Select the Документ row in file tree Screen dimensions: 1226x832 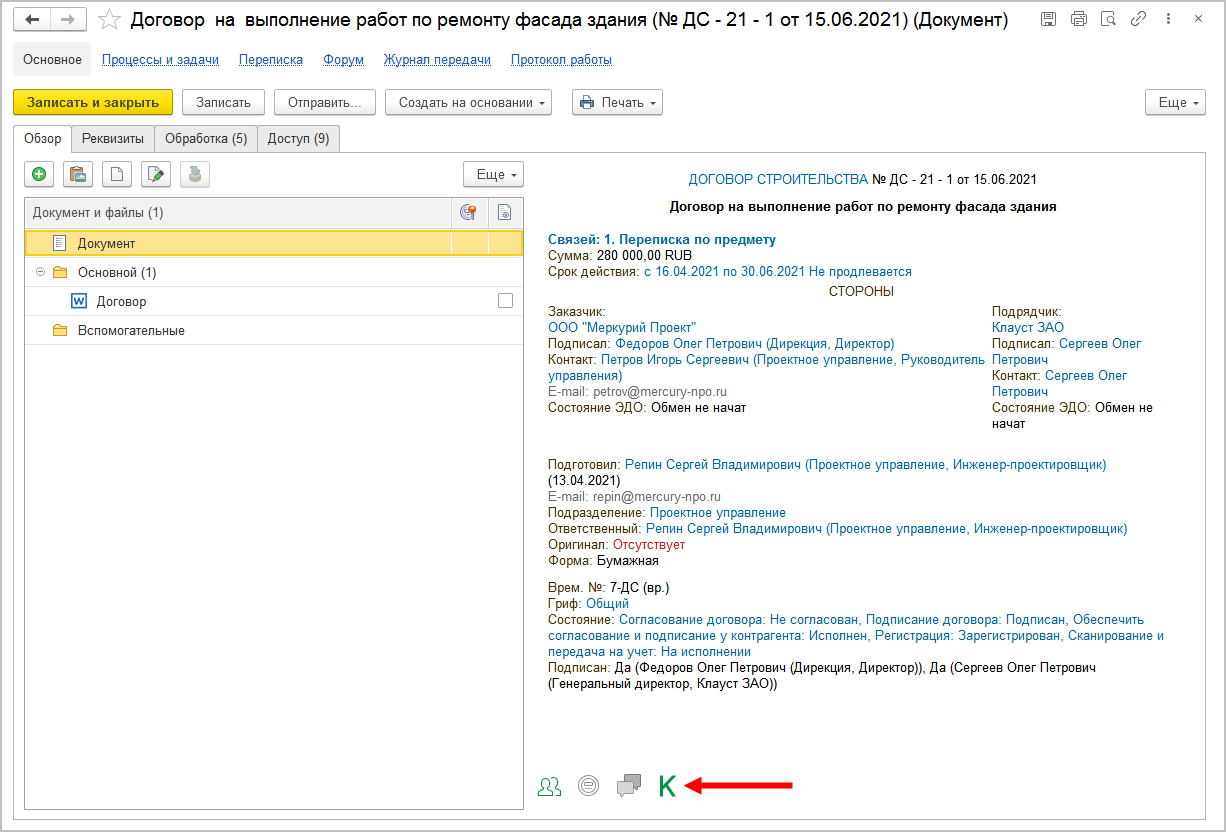(273, 243)
